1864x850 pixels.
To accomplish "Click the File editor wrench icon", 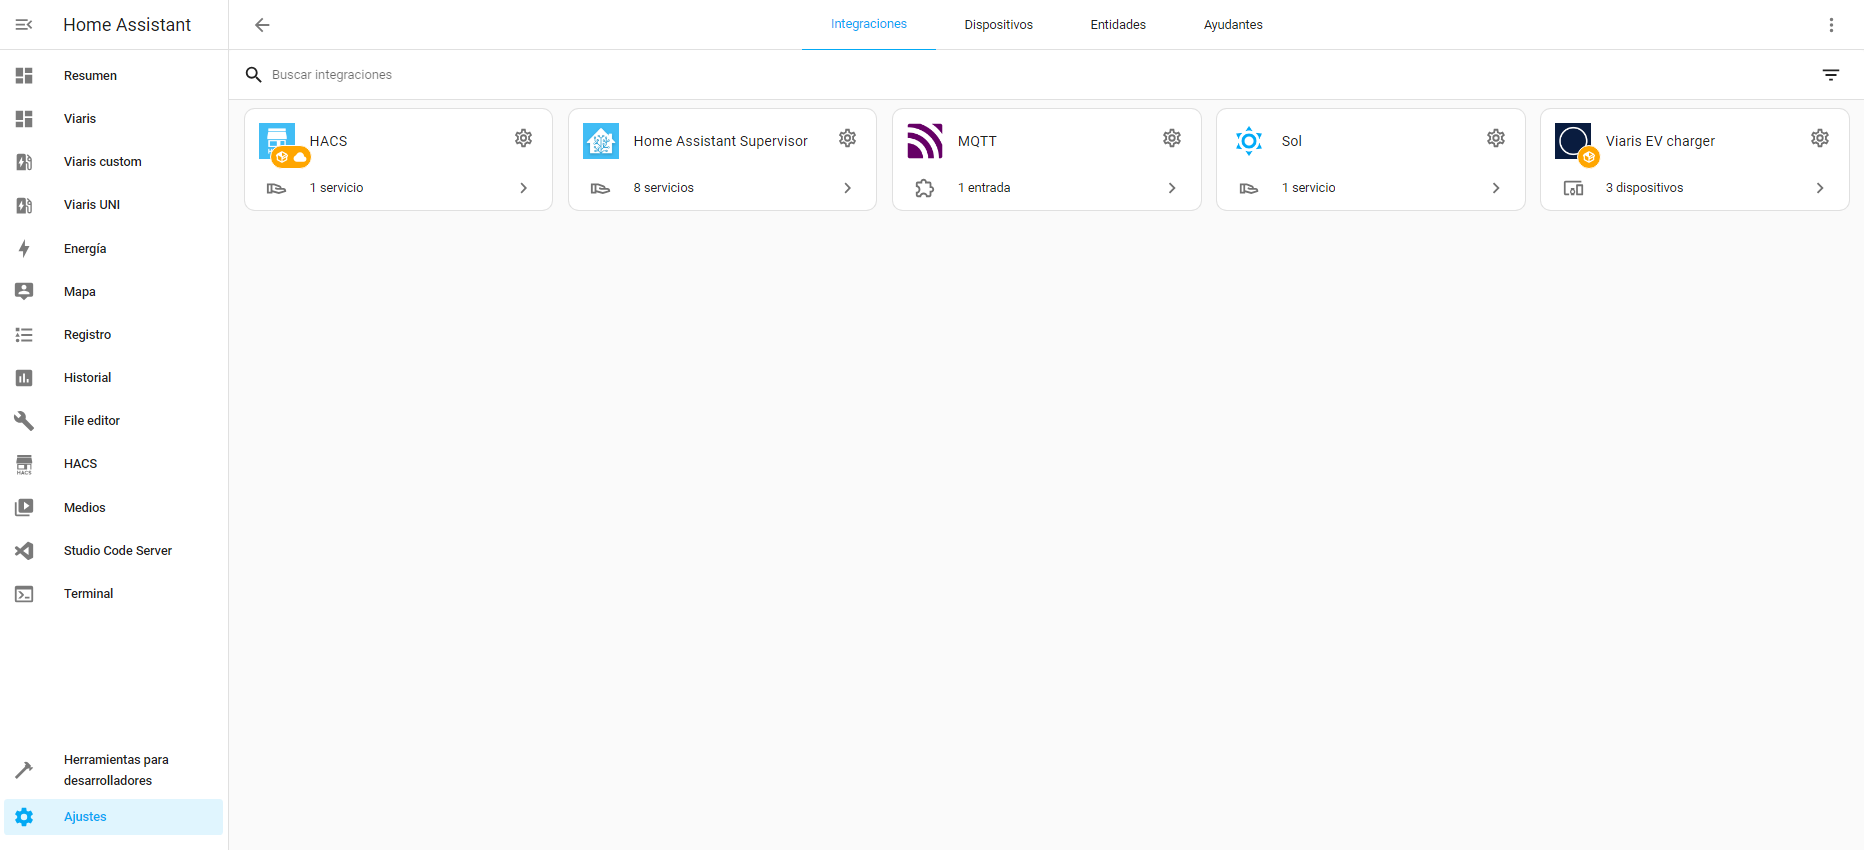I will click(24, 421).
